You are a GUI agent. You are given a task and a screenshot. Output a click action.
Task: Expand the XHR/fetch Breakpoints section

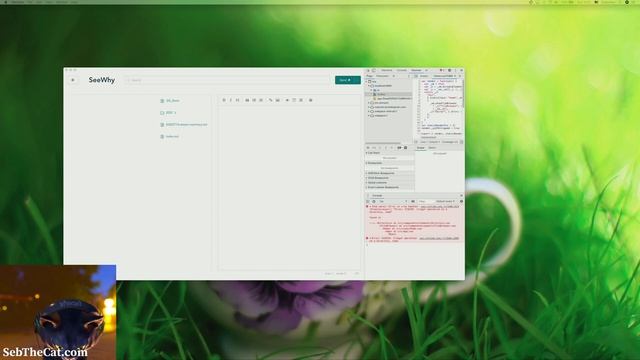coord(389,173)
